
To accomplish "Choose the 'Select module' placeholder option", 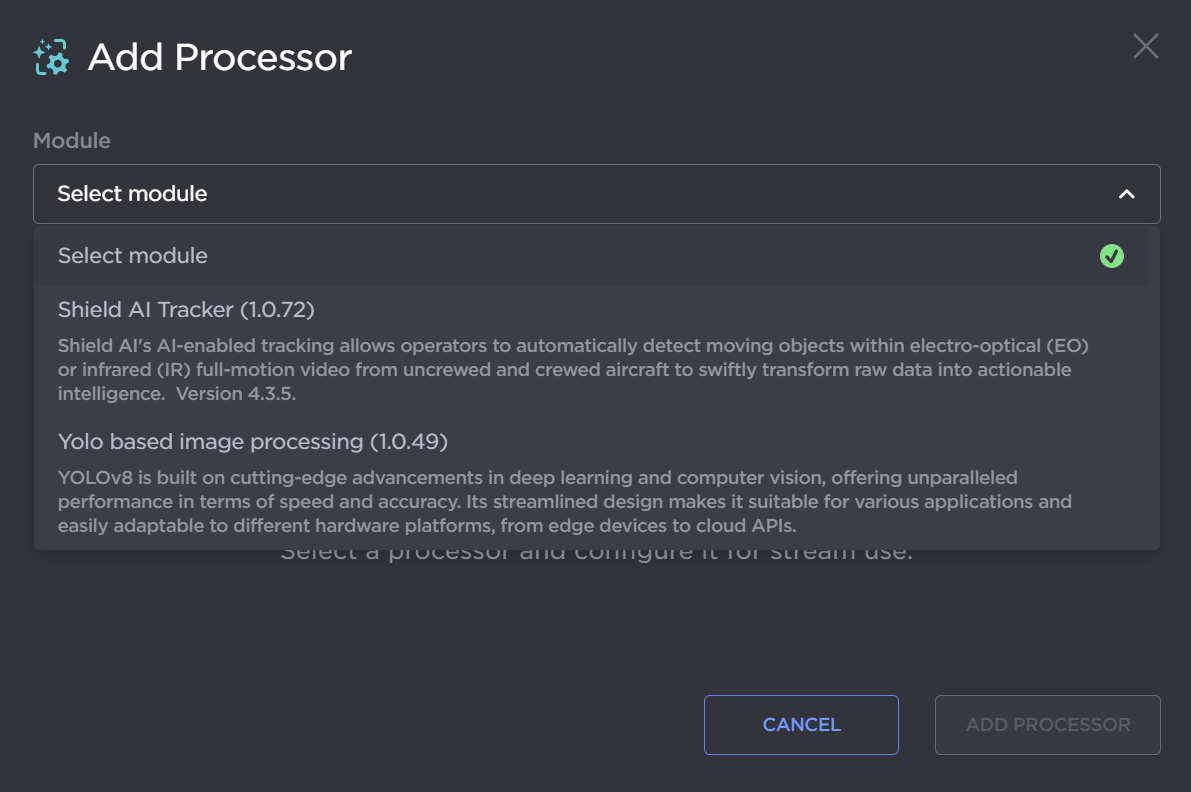I will 133,256.
